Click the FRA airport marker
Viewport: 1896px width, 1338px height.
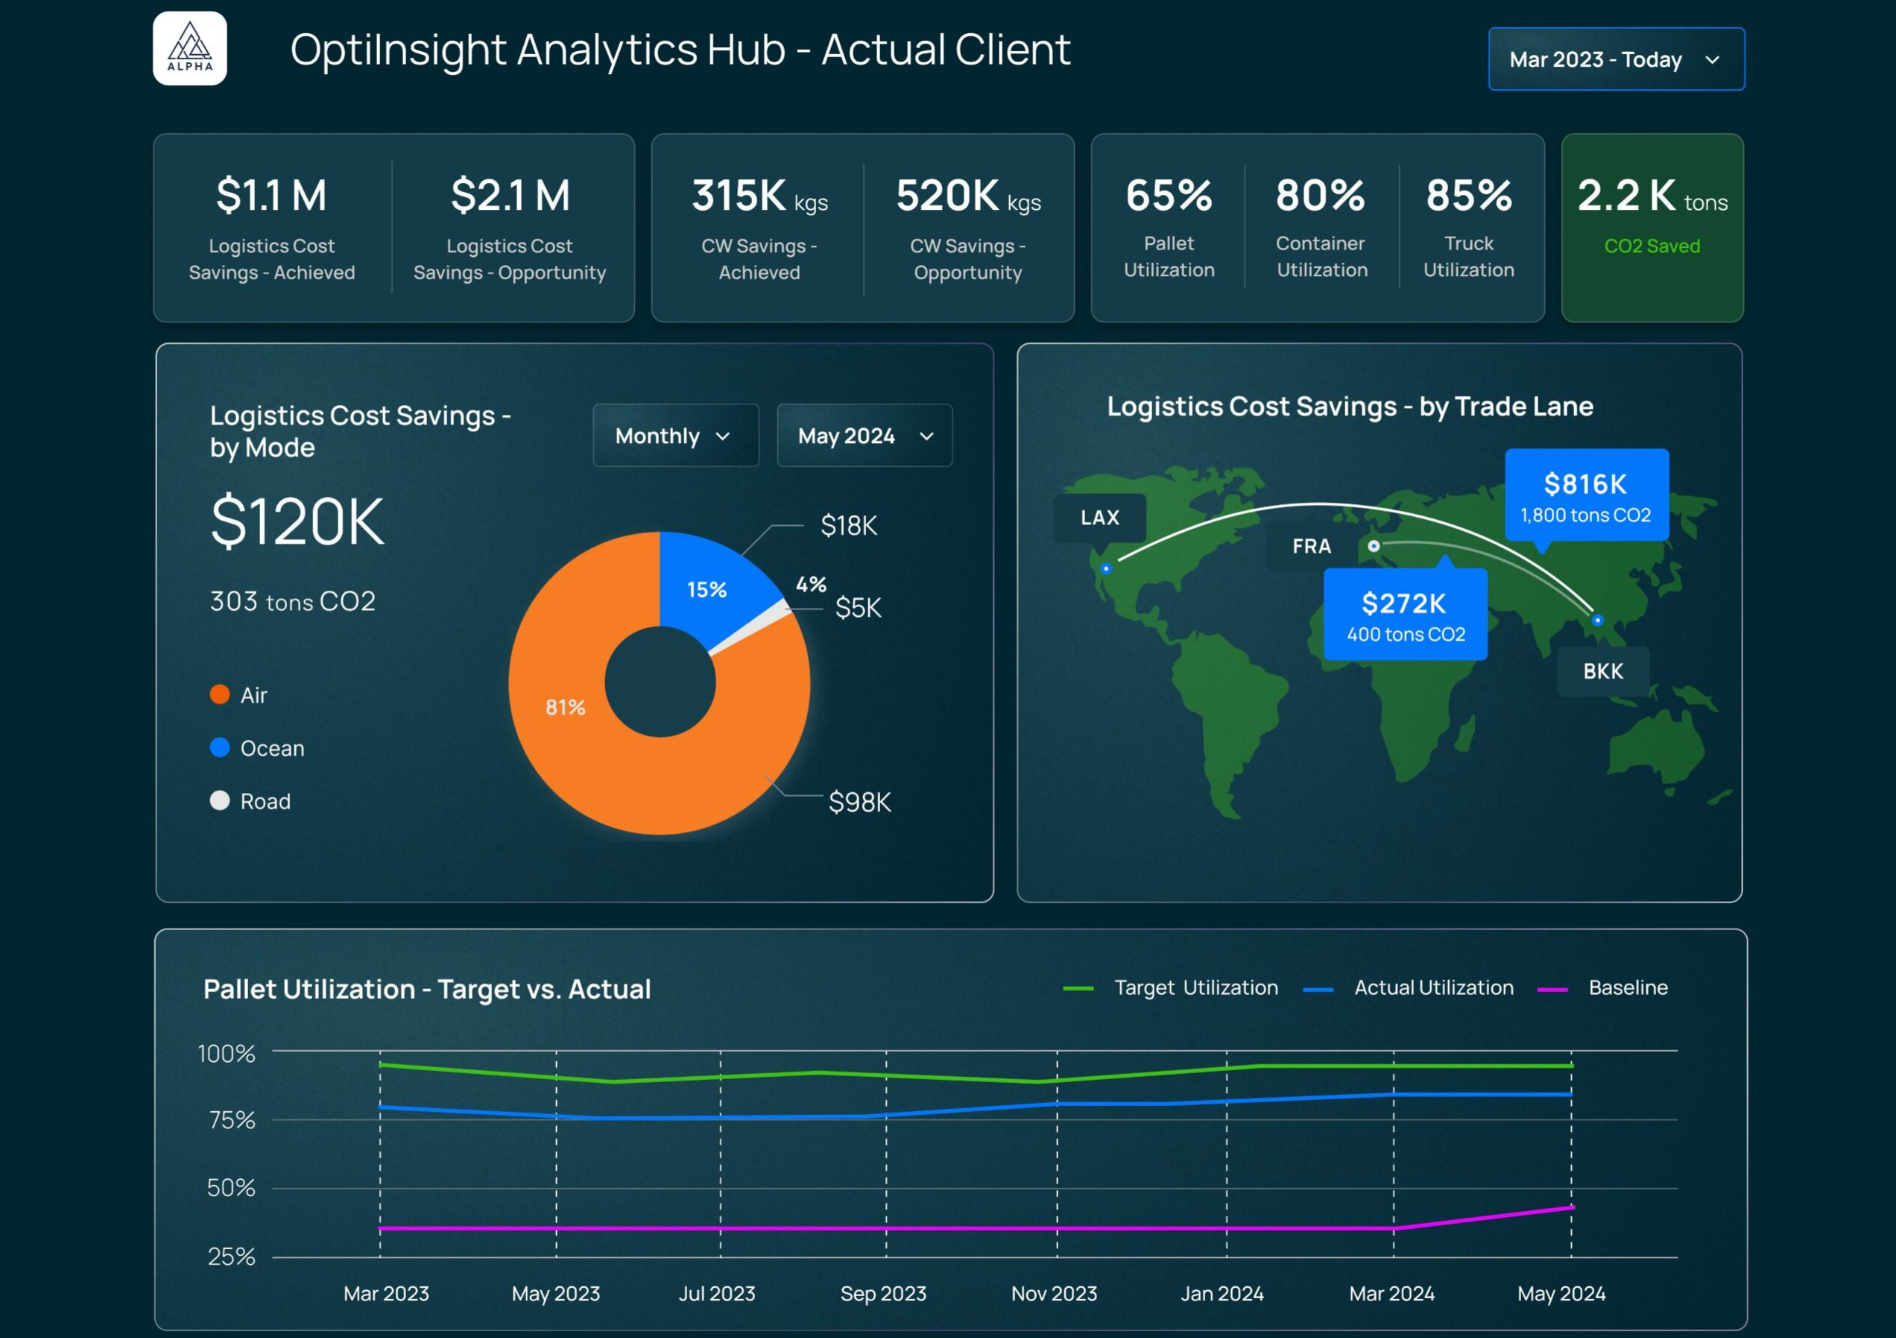[1374, 546]
